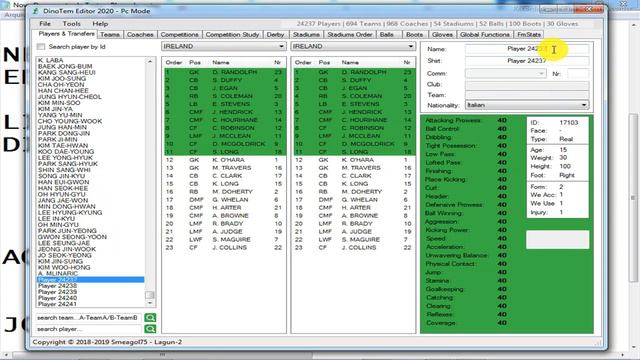Image resolution: width=640 pixels, height=360 pixels.
Task: Click the Nr input field
Action: pos(578,73)
